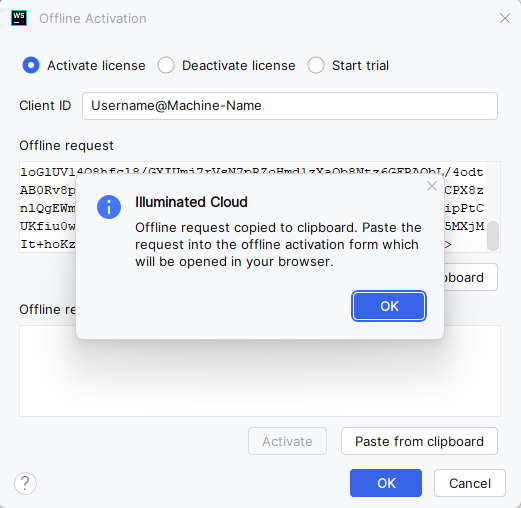Close the Illuminated Cloud message popup
521x508 pixels.
432,186
